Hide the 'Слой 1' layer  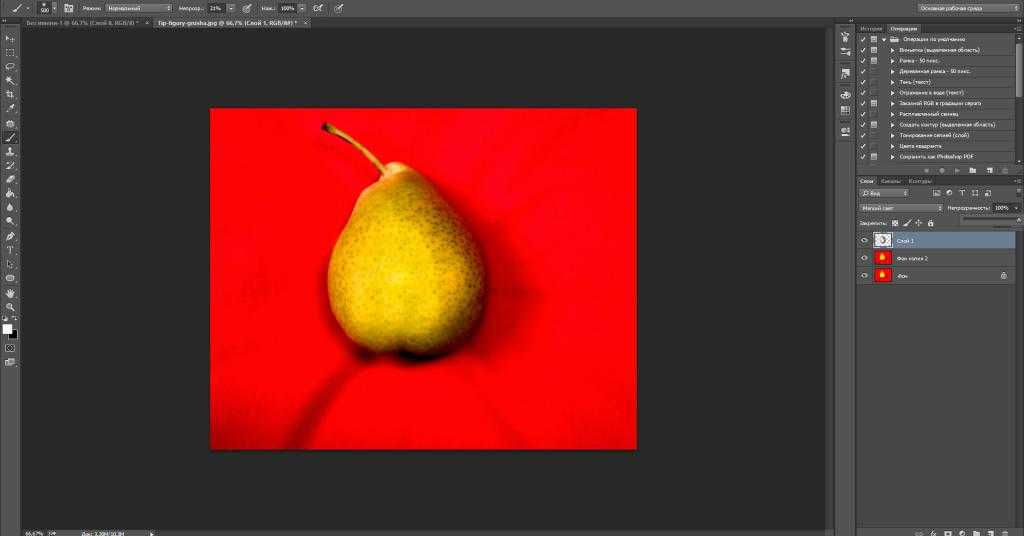click(x=864, y=240)
